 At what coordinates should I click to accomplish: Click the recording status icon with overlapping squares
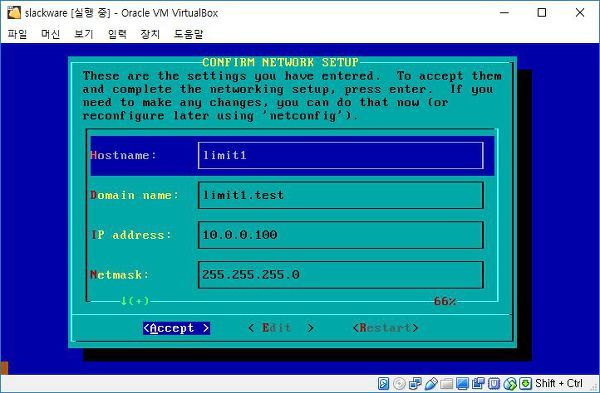tap(478, 383)
